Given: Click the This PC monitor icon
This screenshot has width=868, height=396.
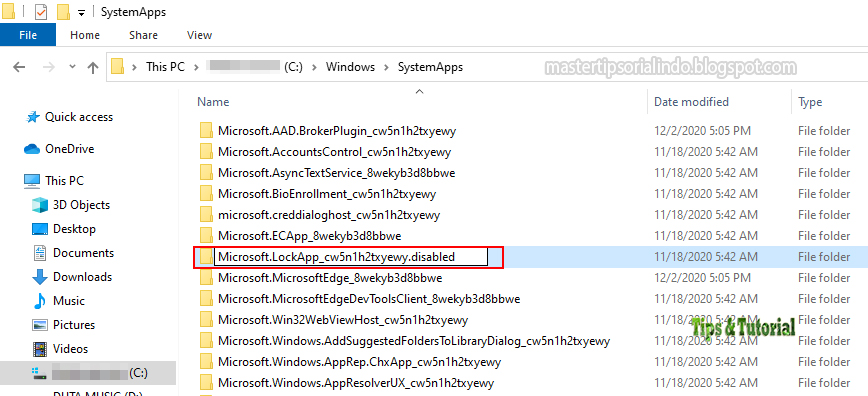Looking at the screenshot, I should point(32,181).
